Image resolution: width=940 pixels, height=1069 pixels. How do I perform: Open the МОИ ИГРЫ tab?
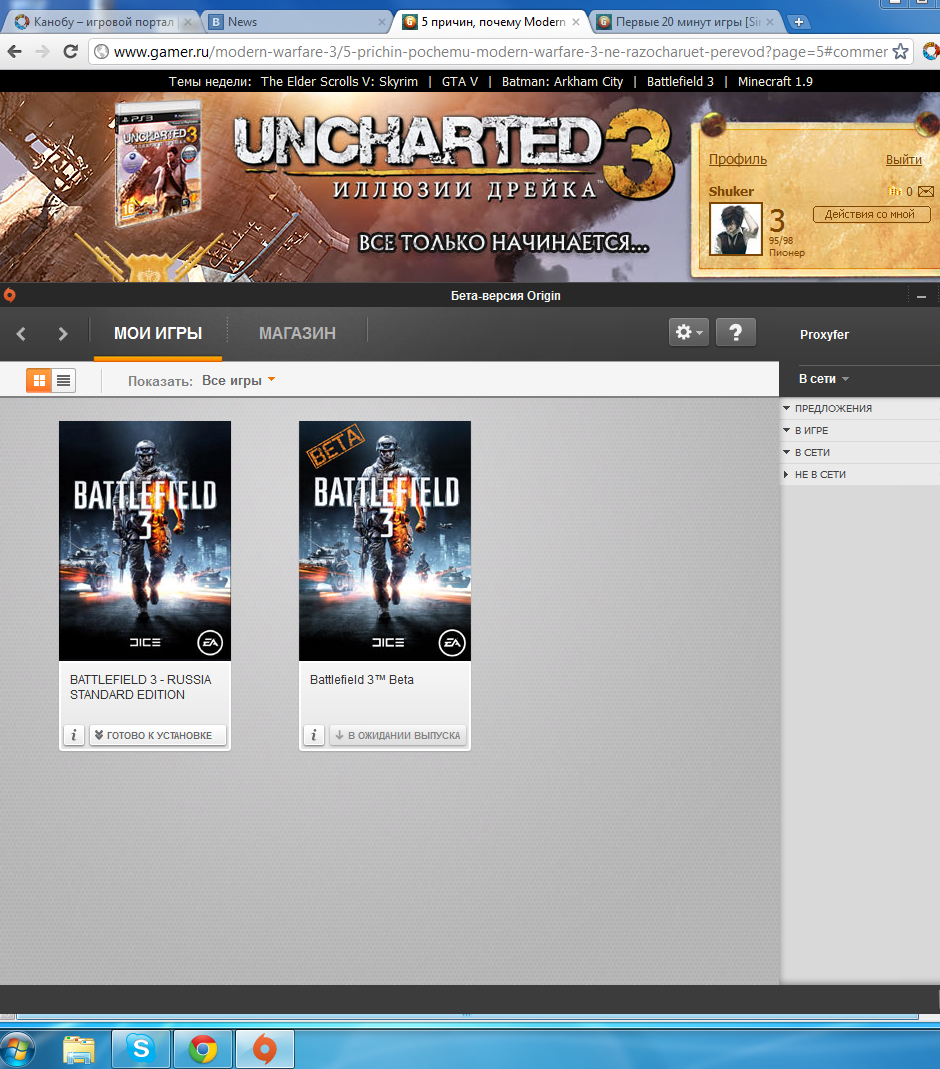click(x=158, y=333)
